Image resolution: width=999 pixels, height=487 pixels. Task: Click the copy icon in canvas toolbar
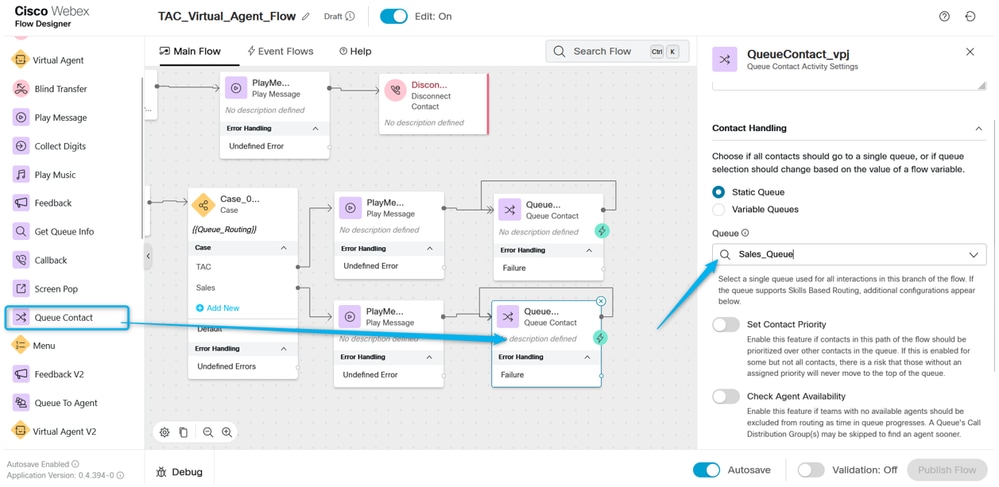point(183,432)
